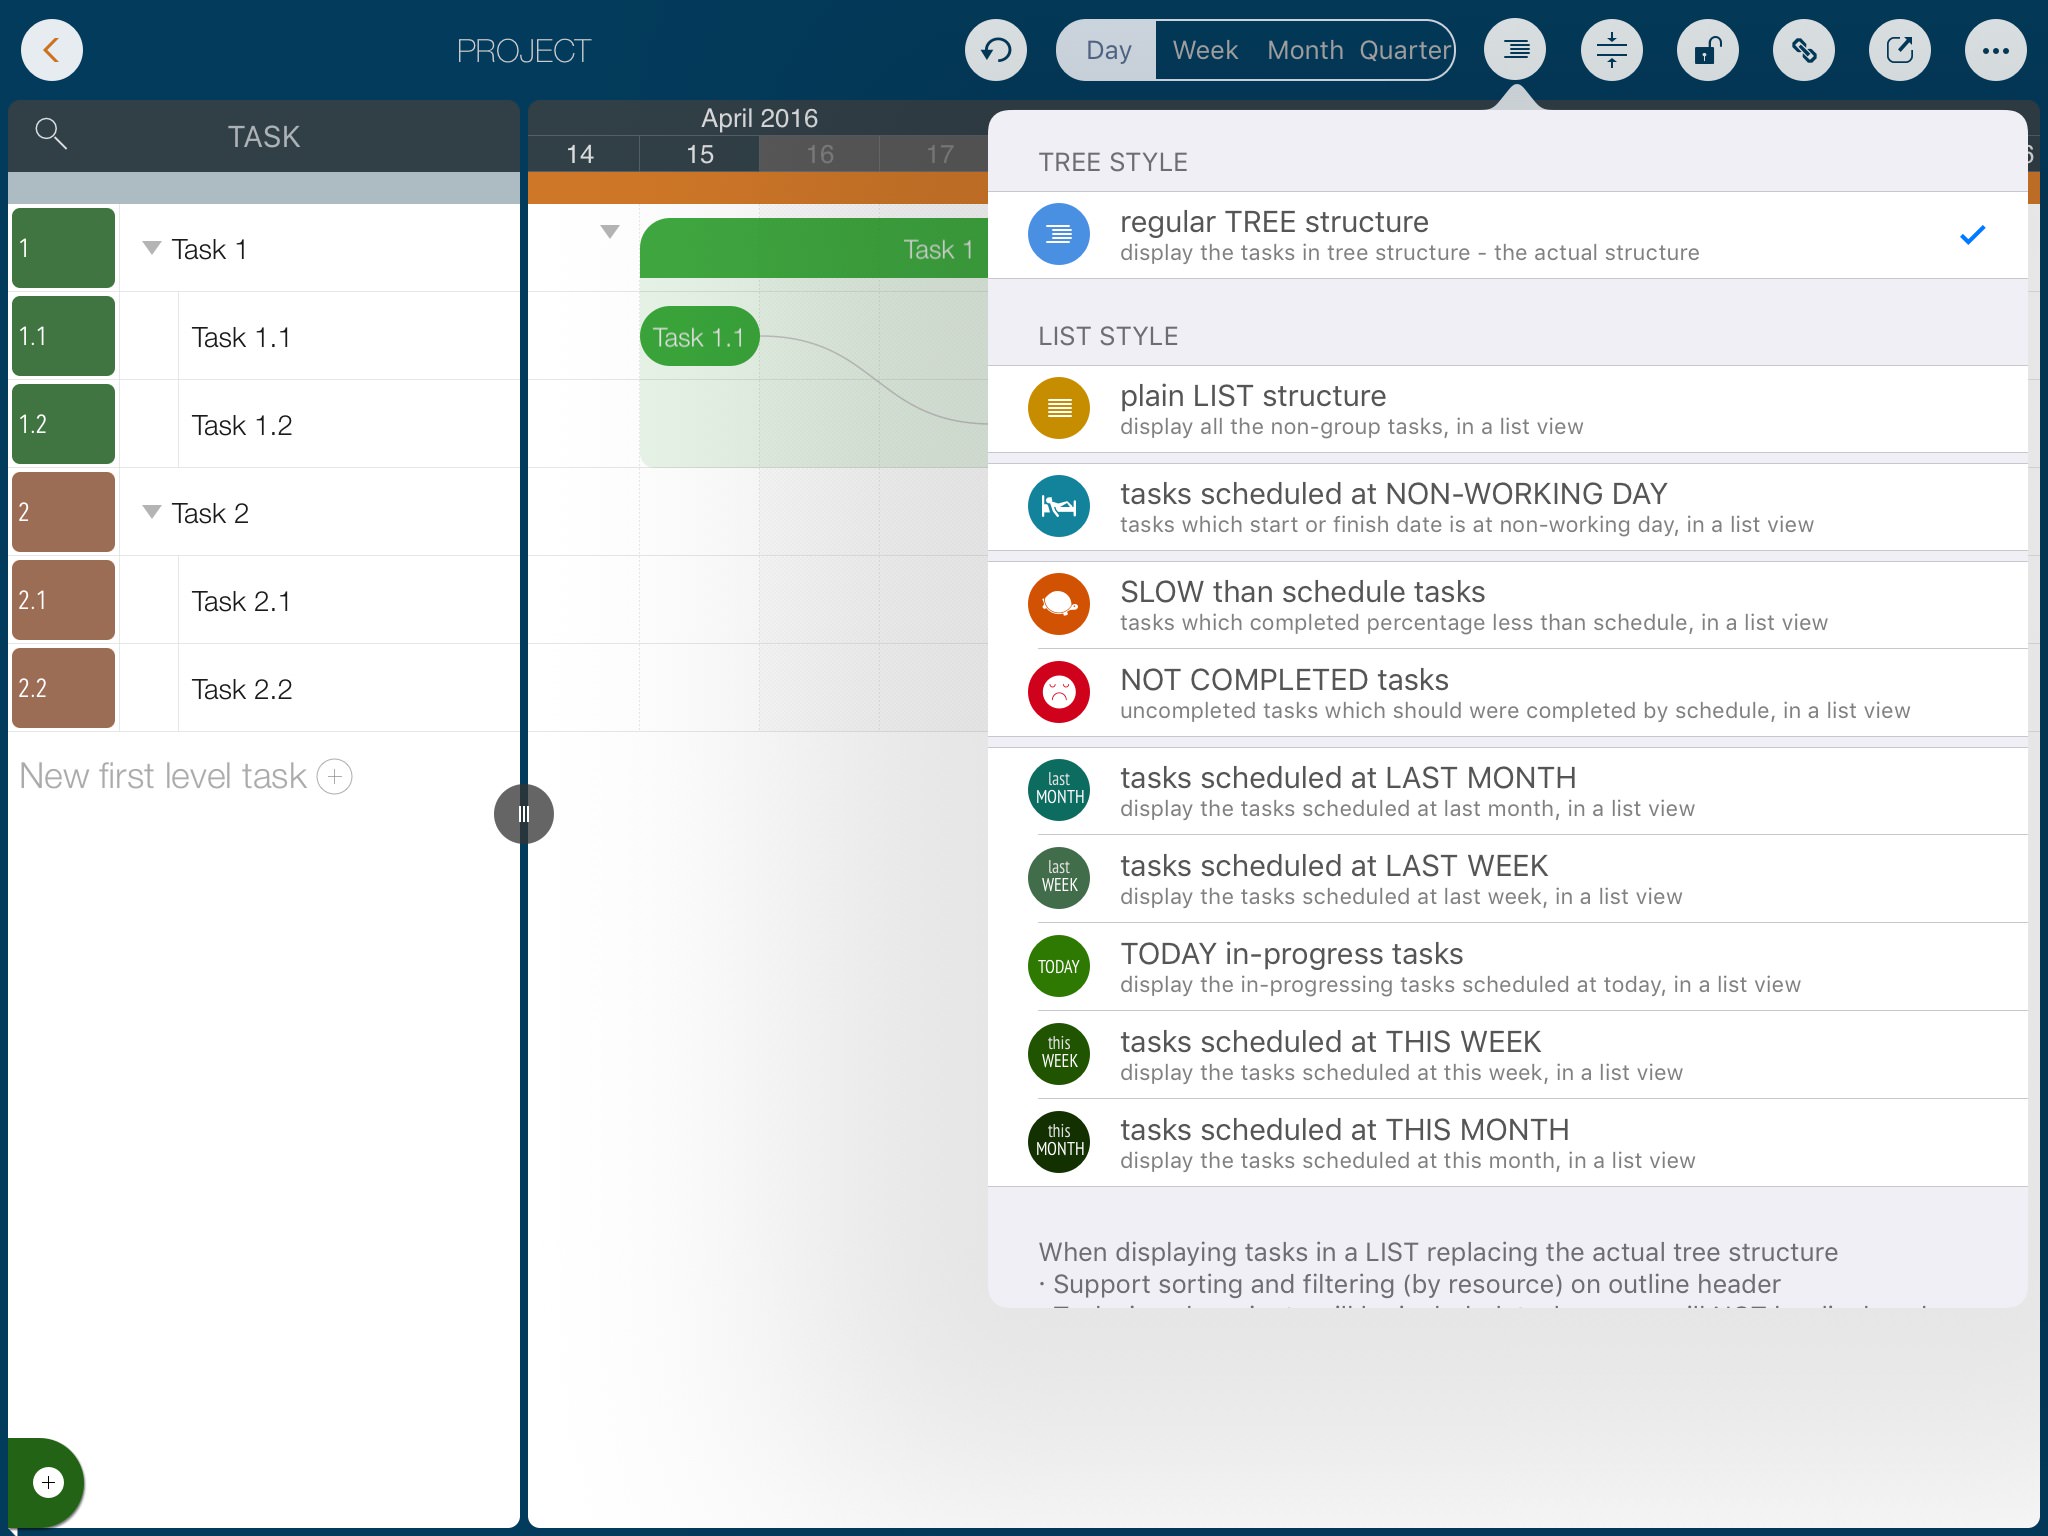
Task: Click the chain link dependencies icon
Action: tap(1803, 50)
